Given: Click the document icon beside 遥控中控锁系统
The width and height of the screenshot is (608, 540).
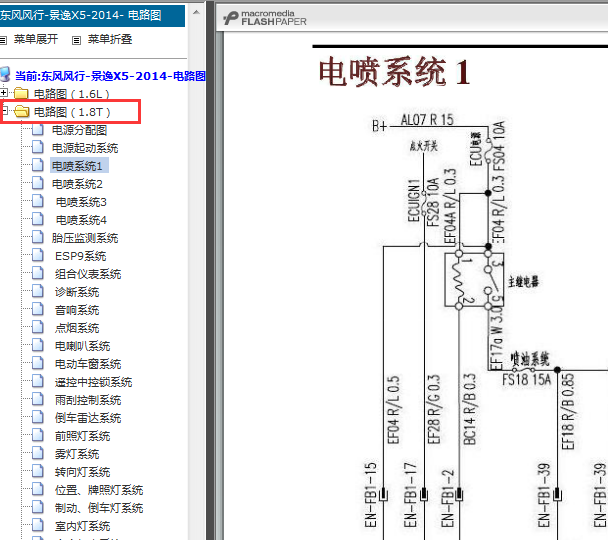Looking at the screenshot, I should click(38, 381).
